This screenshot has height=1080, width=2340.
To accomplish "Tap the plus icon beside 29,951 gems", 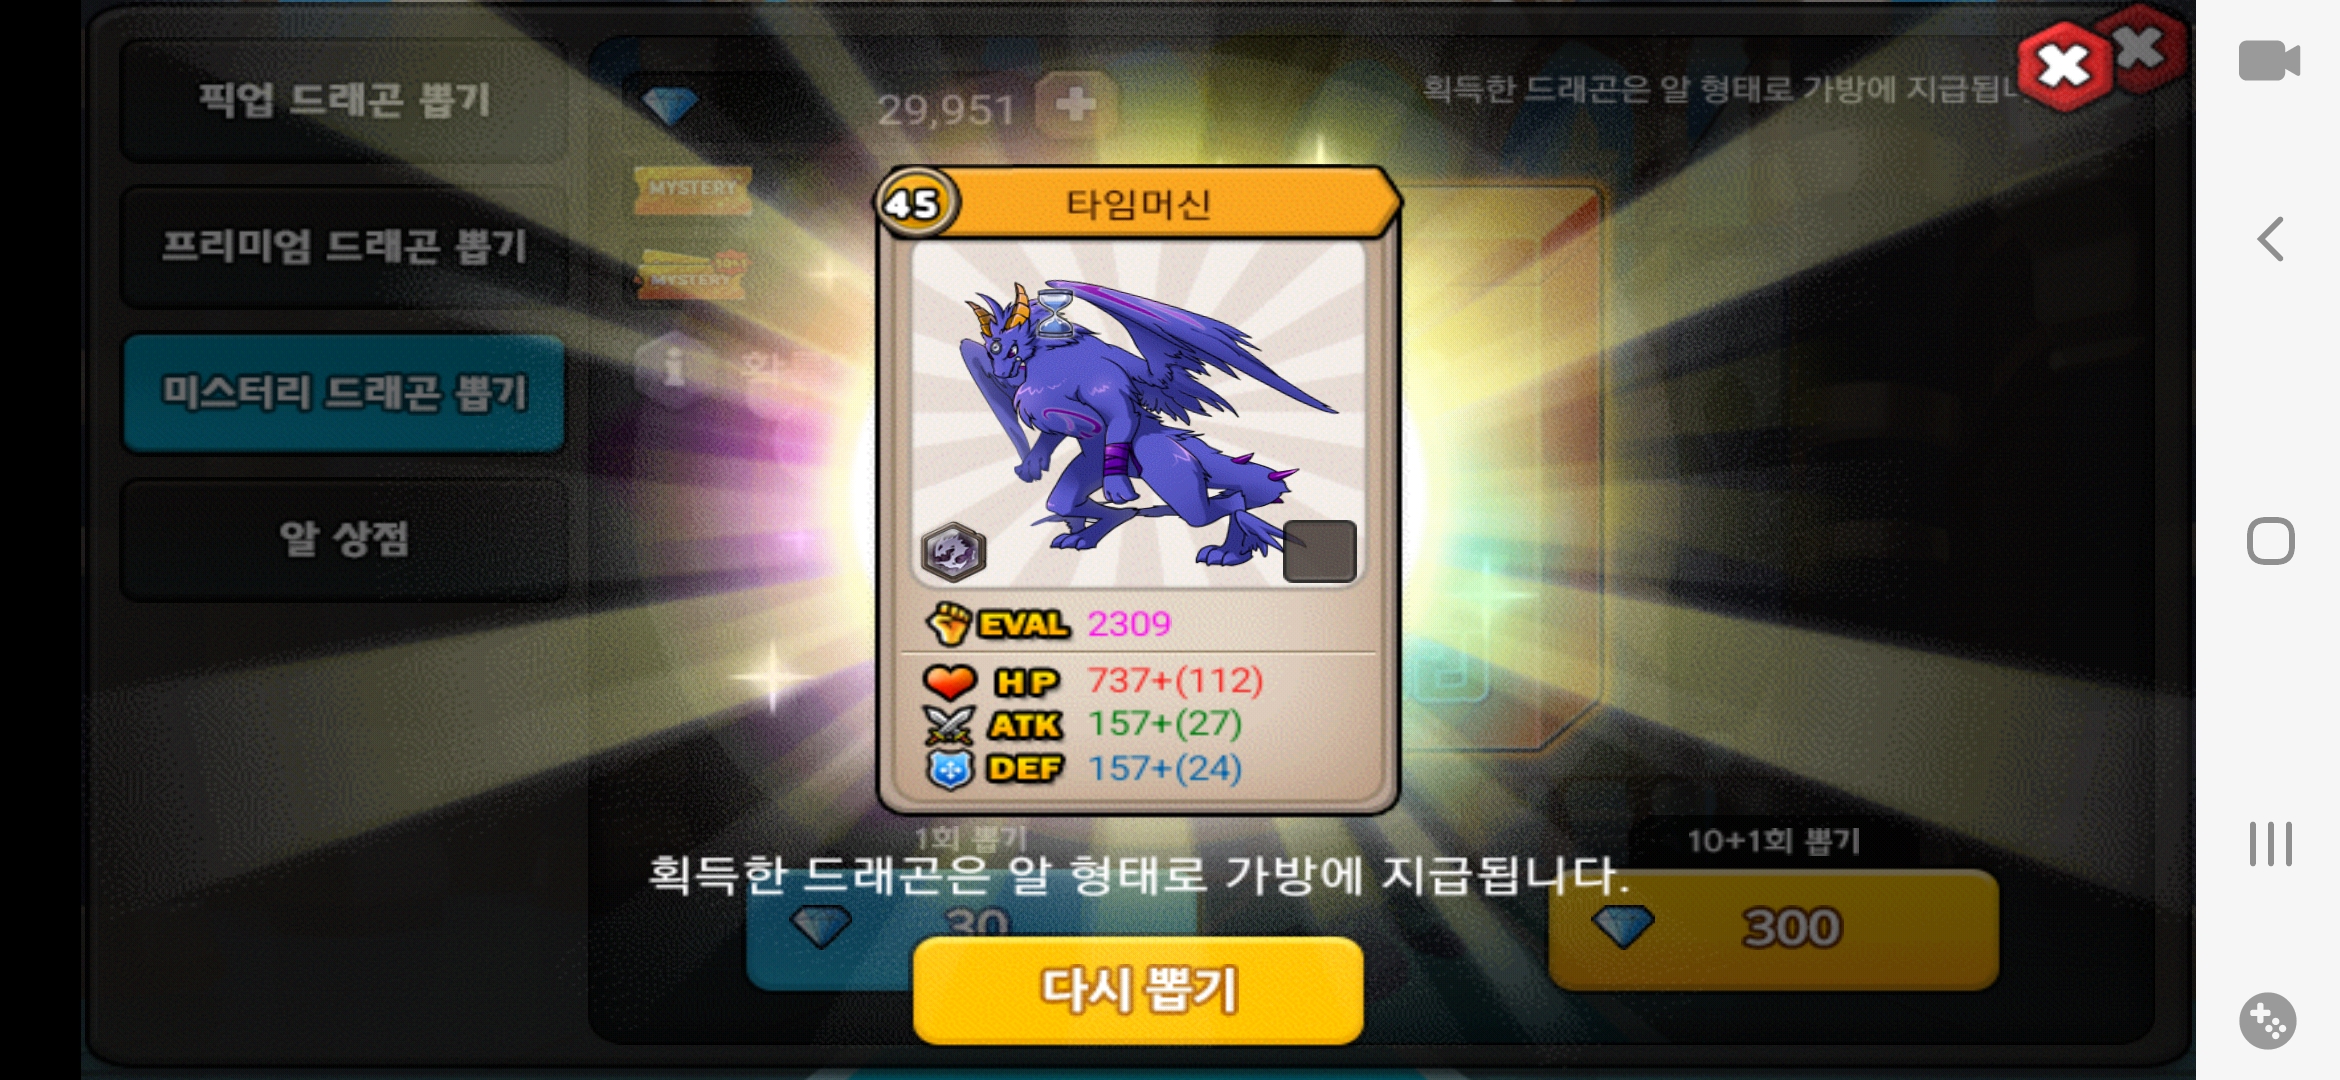I will coord(1076,105).
